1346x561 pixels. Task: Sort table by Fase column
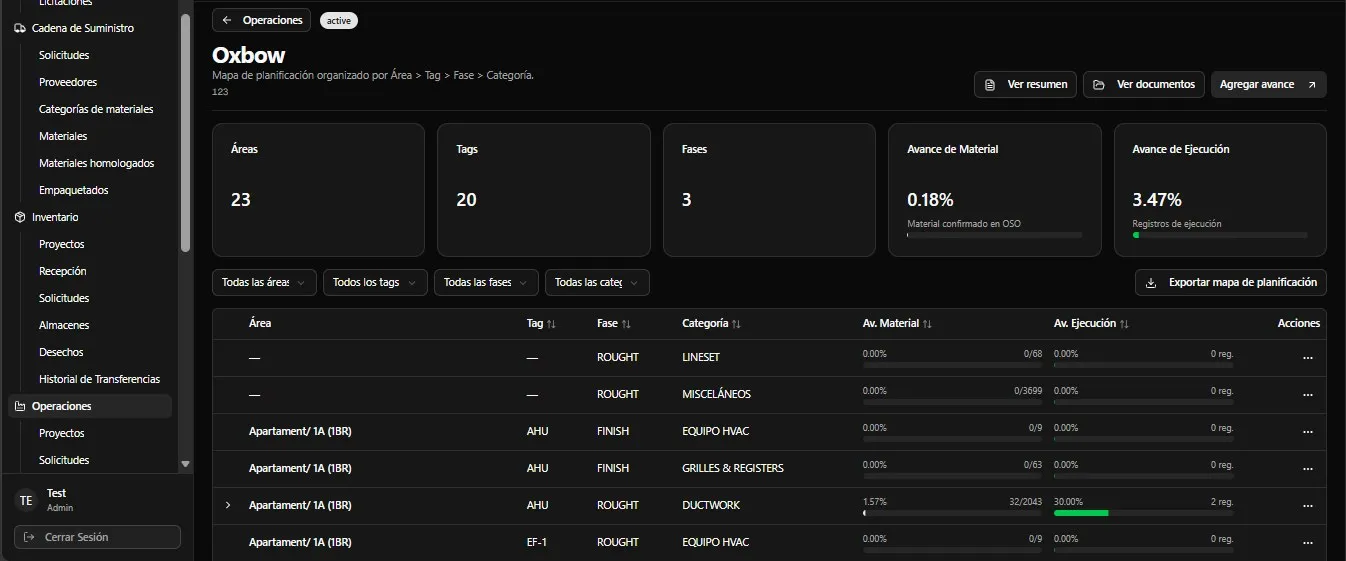[614, 324]
